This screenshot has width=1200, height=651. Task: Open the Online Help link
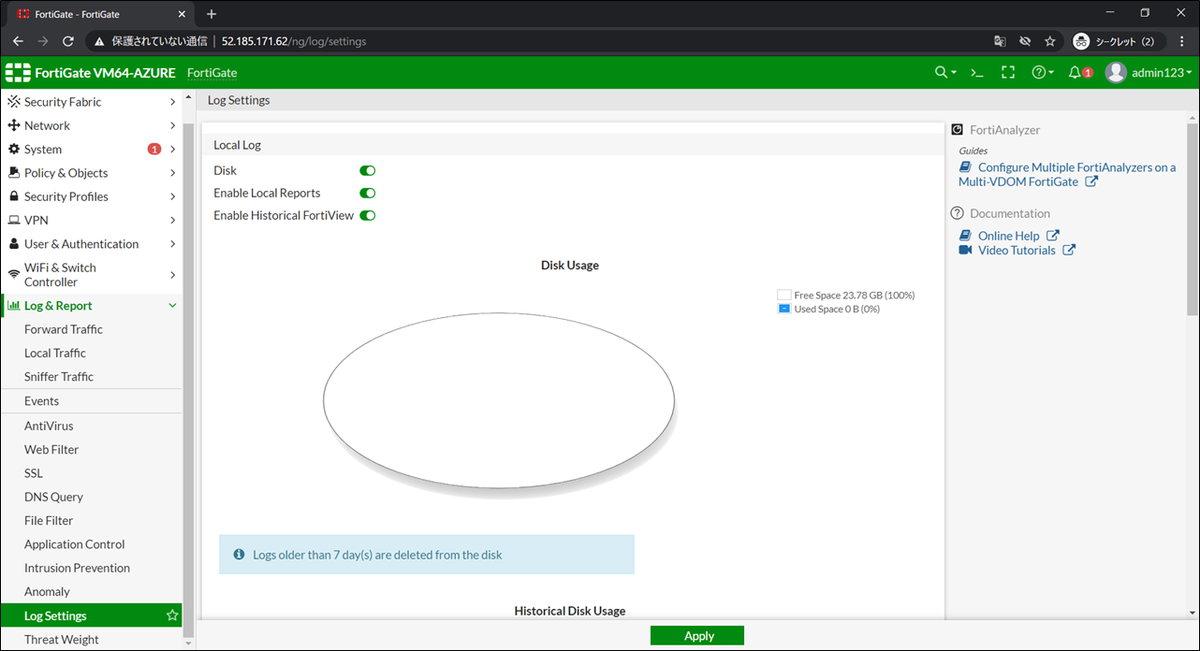pyautogui.click(x=1008, y=236)
